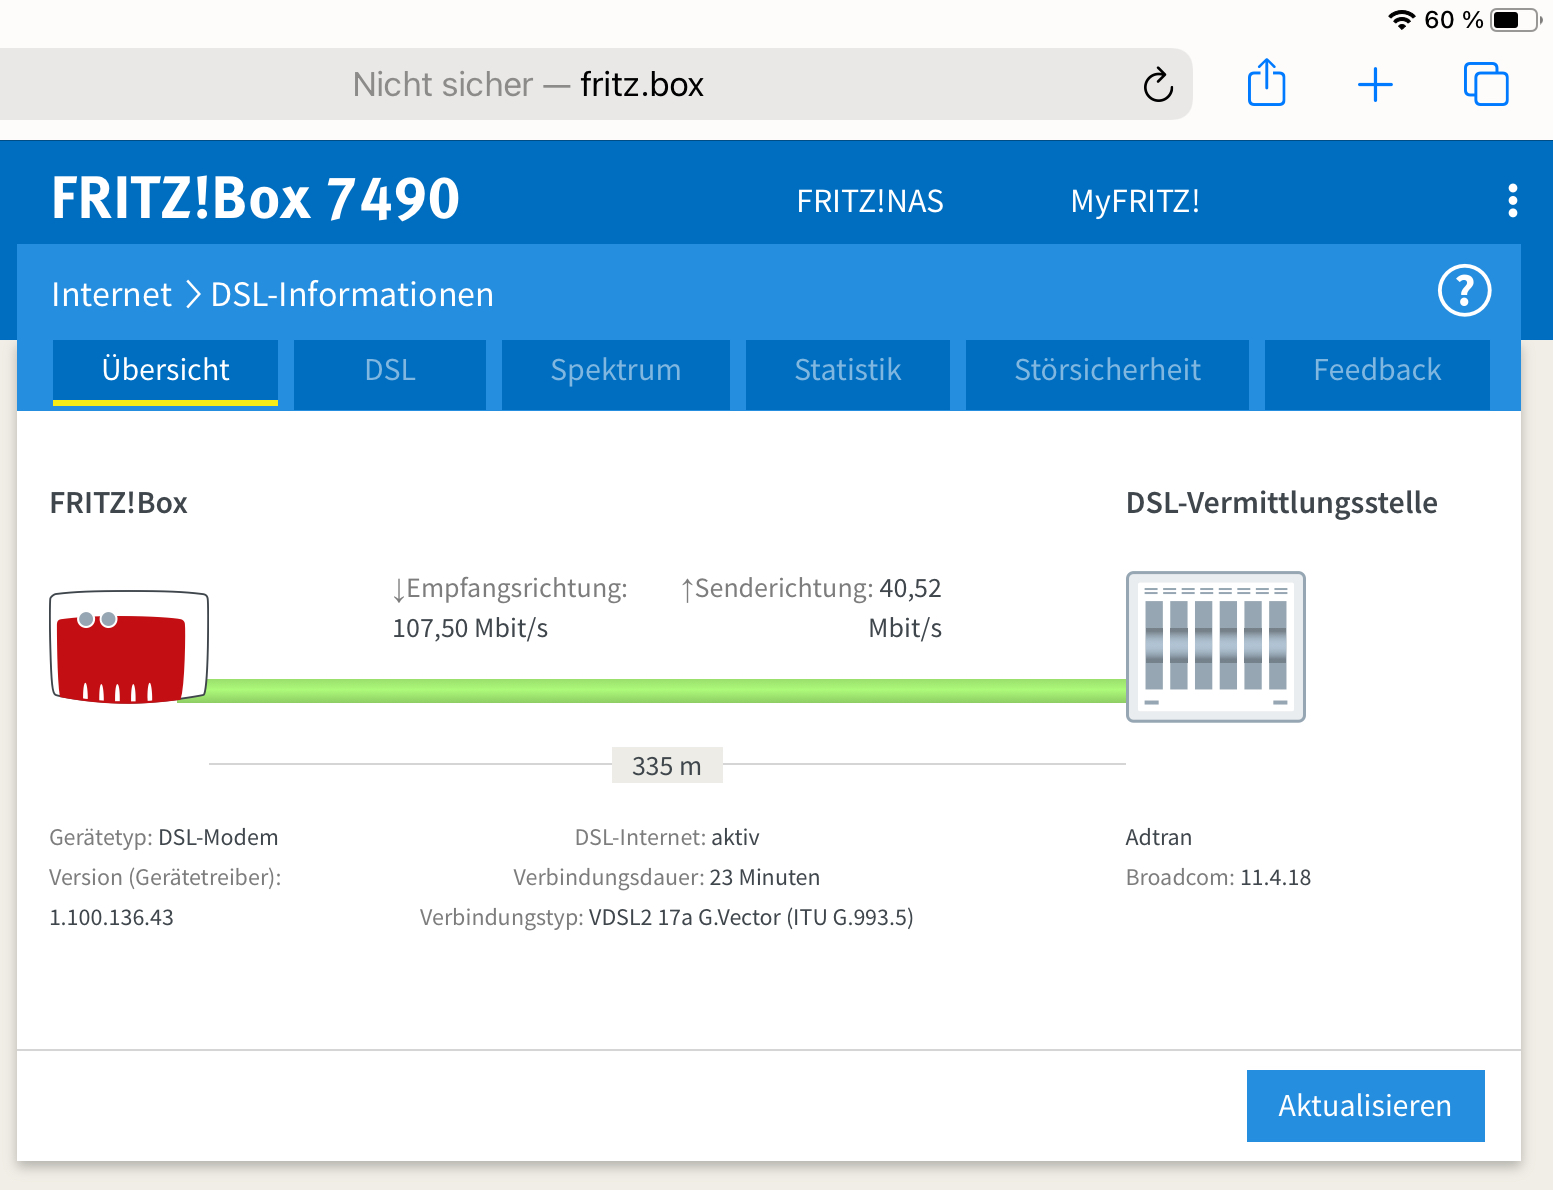The width and height of the screenshot is (1553, 1190).
Task: Open the help question mark icon
Action: [x=1464, y=291]
